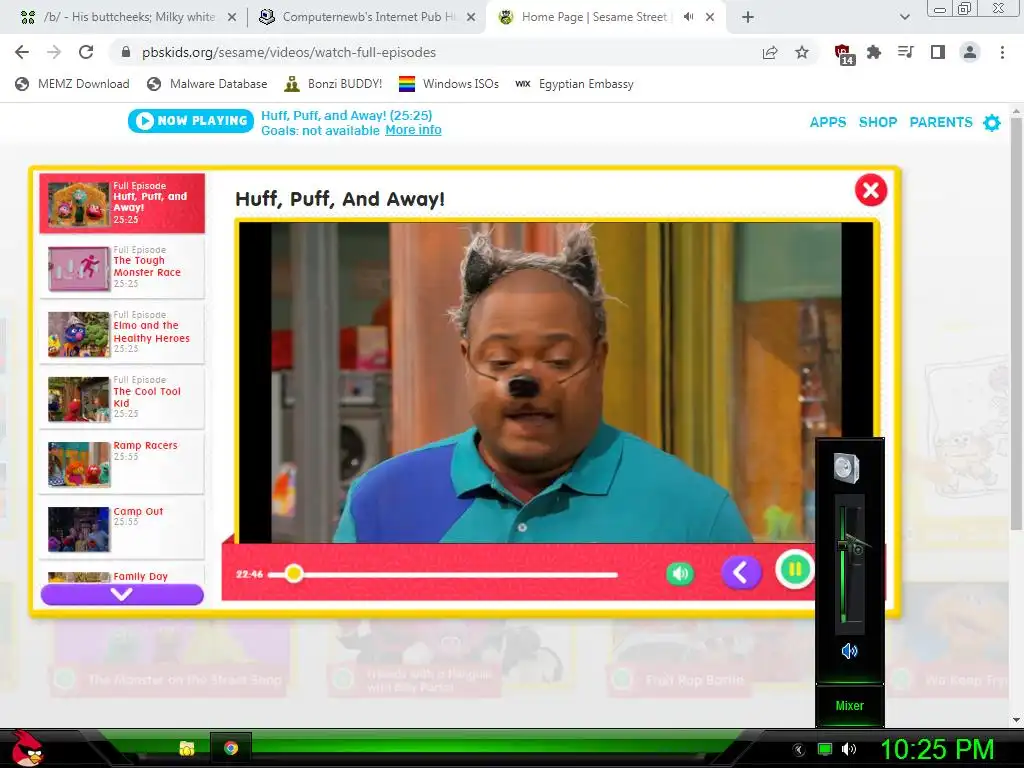Reload the PBS Kids page

(x=86, y=52)
